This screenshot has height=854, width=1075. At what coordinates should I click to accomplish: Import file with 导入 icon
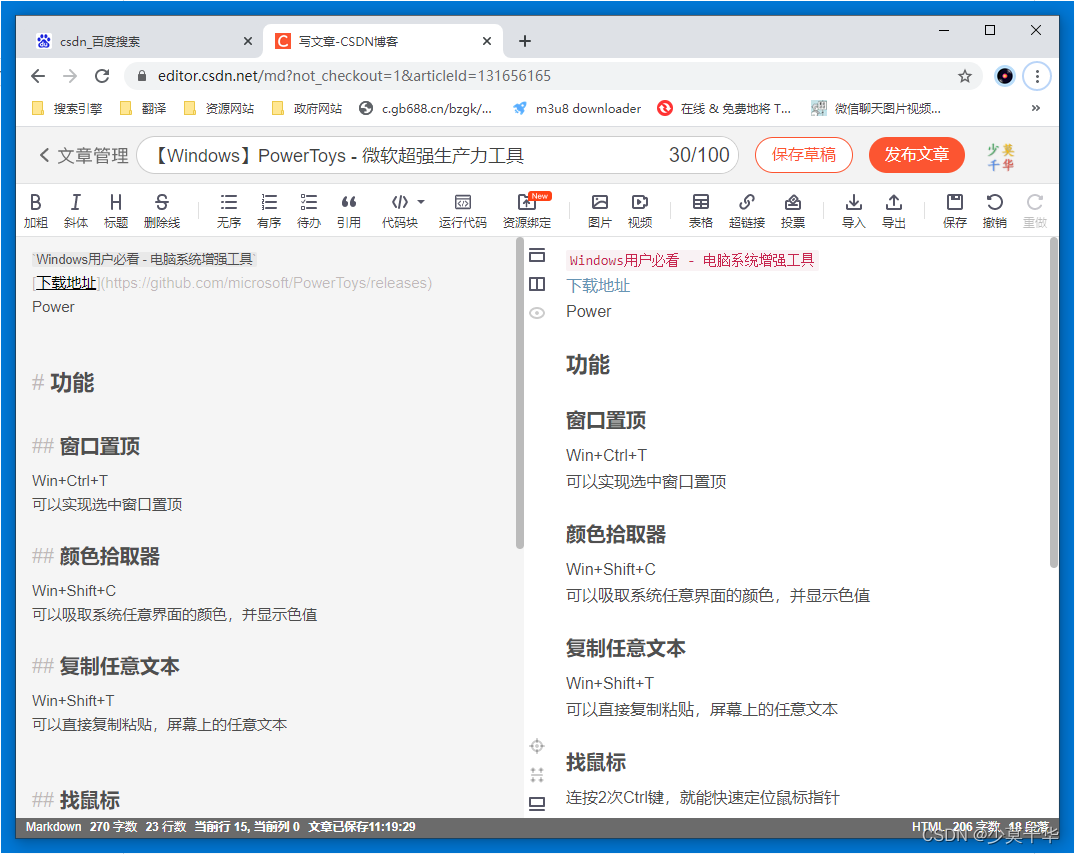pyautogui.click(x=854, y=210)
